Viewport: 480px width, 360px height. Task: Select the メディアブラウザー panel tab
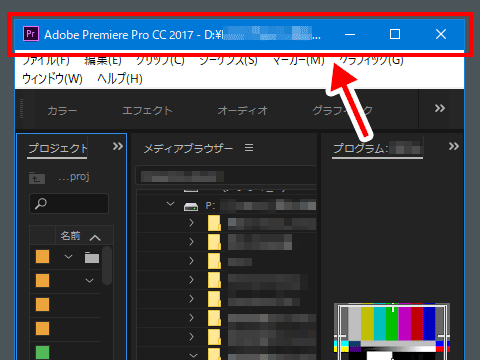coord(188,148)
